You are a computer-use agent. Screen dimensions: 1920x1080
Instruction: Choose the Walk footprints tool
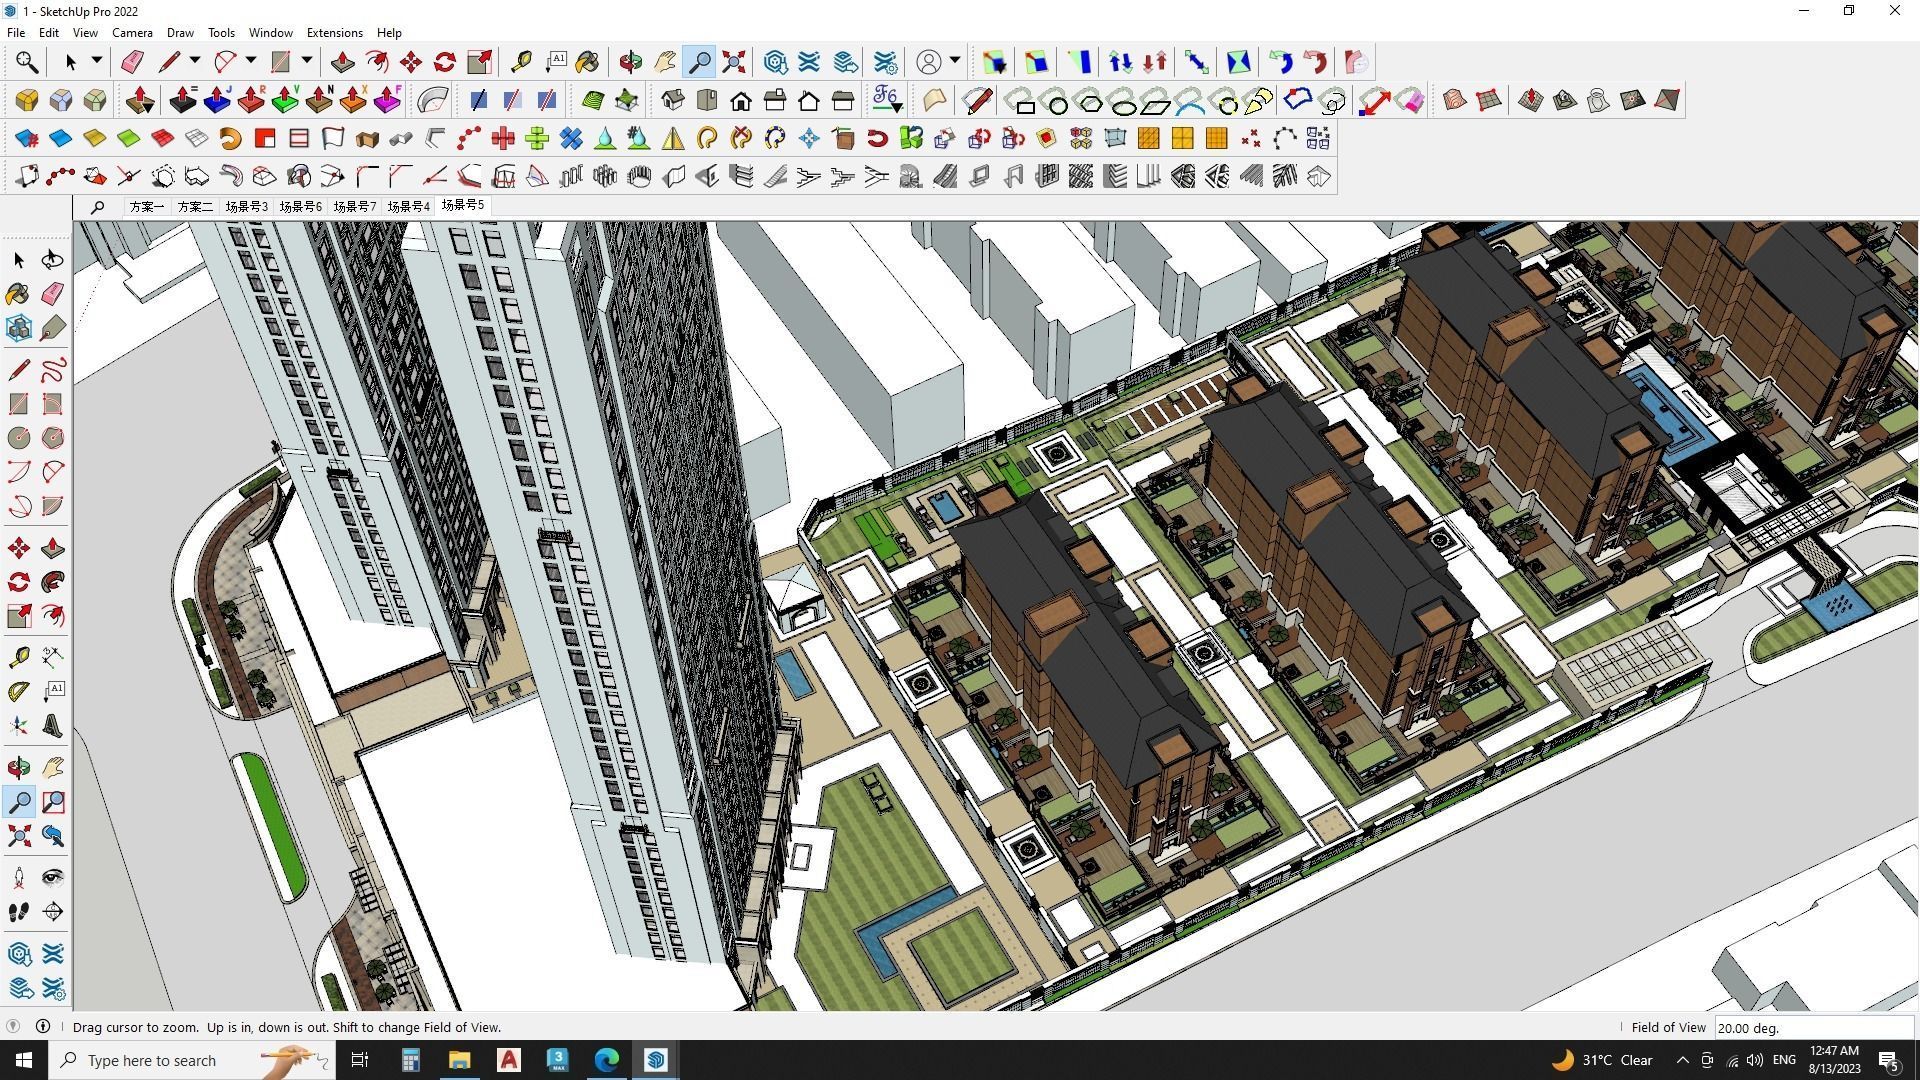click(19, 912)
